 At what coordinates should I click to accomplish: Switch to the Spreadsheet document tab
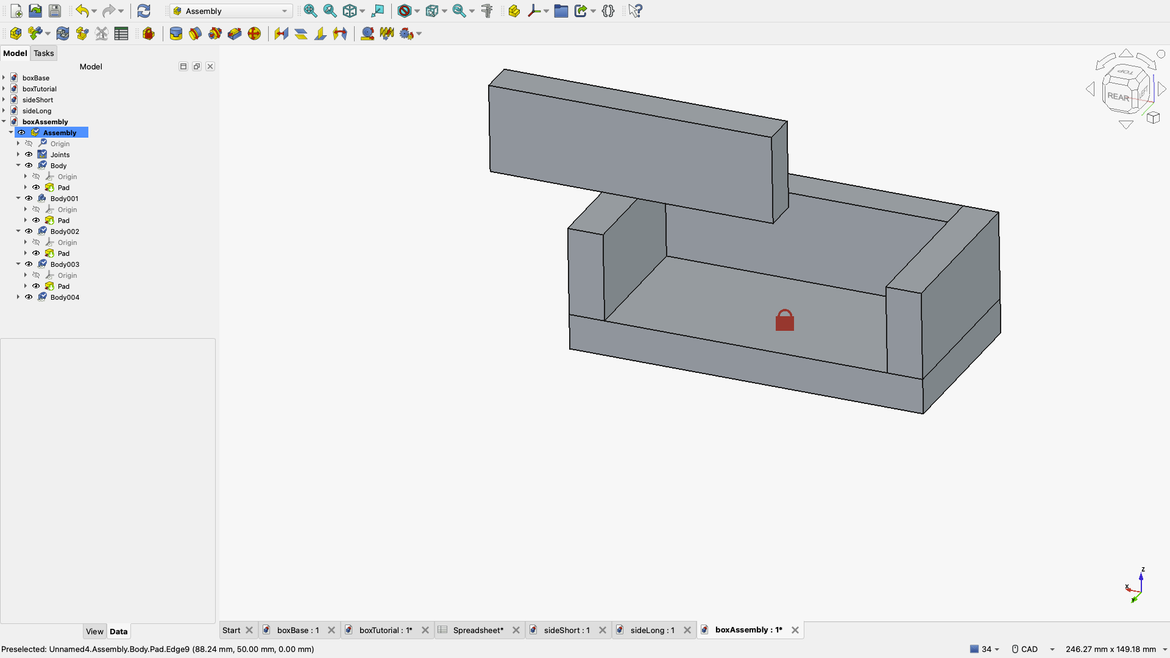point(477,631)
